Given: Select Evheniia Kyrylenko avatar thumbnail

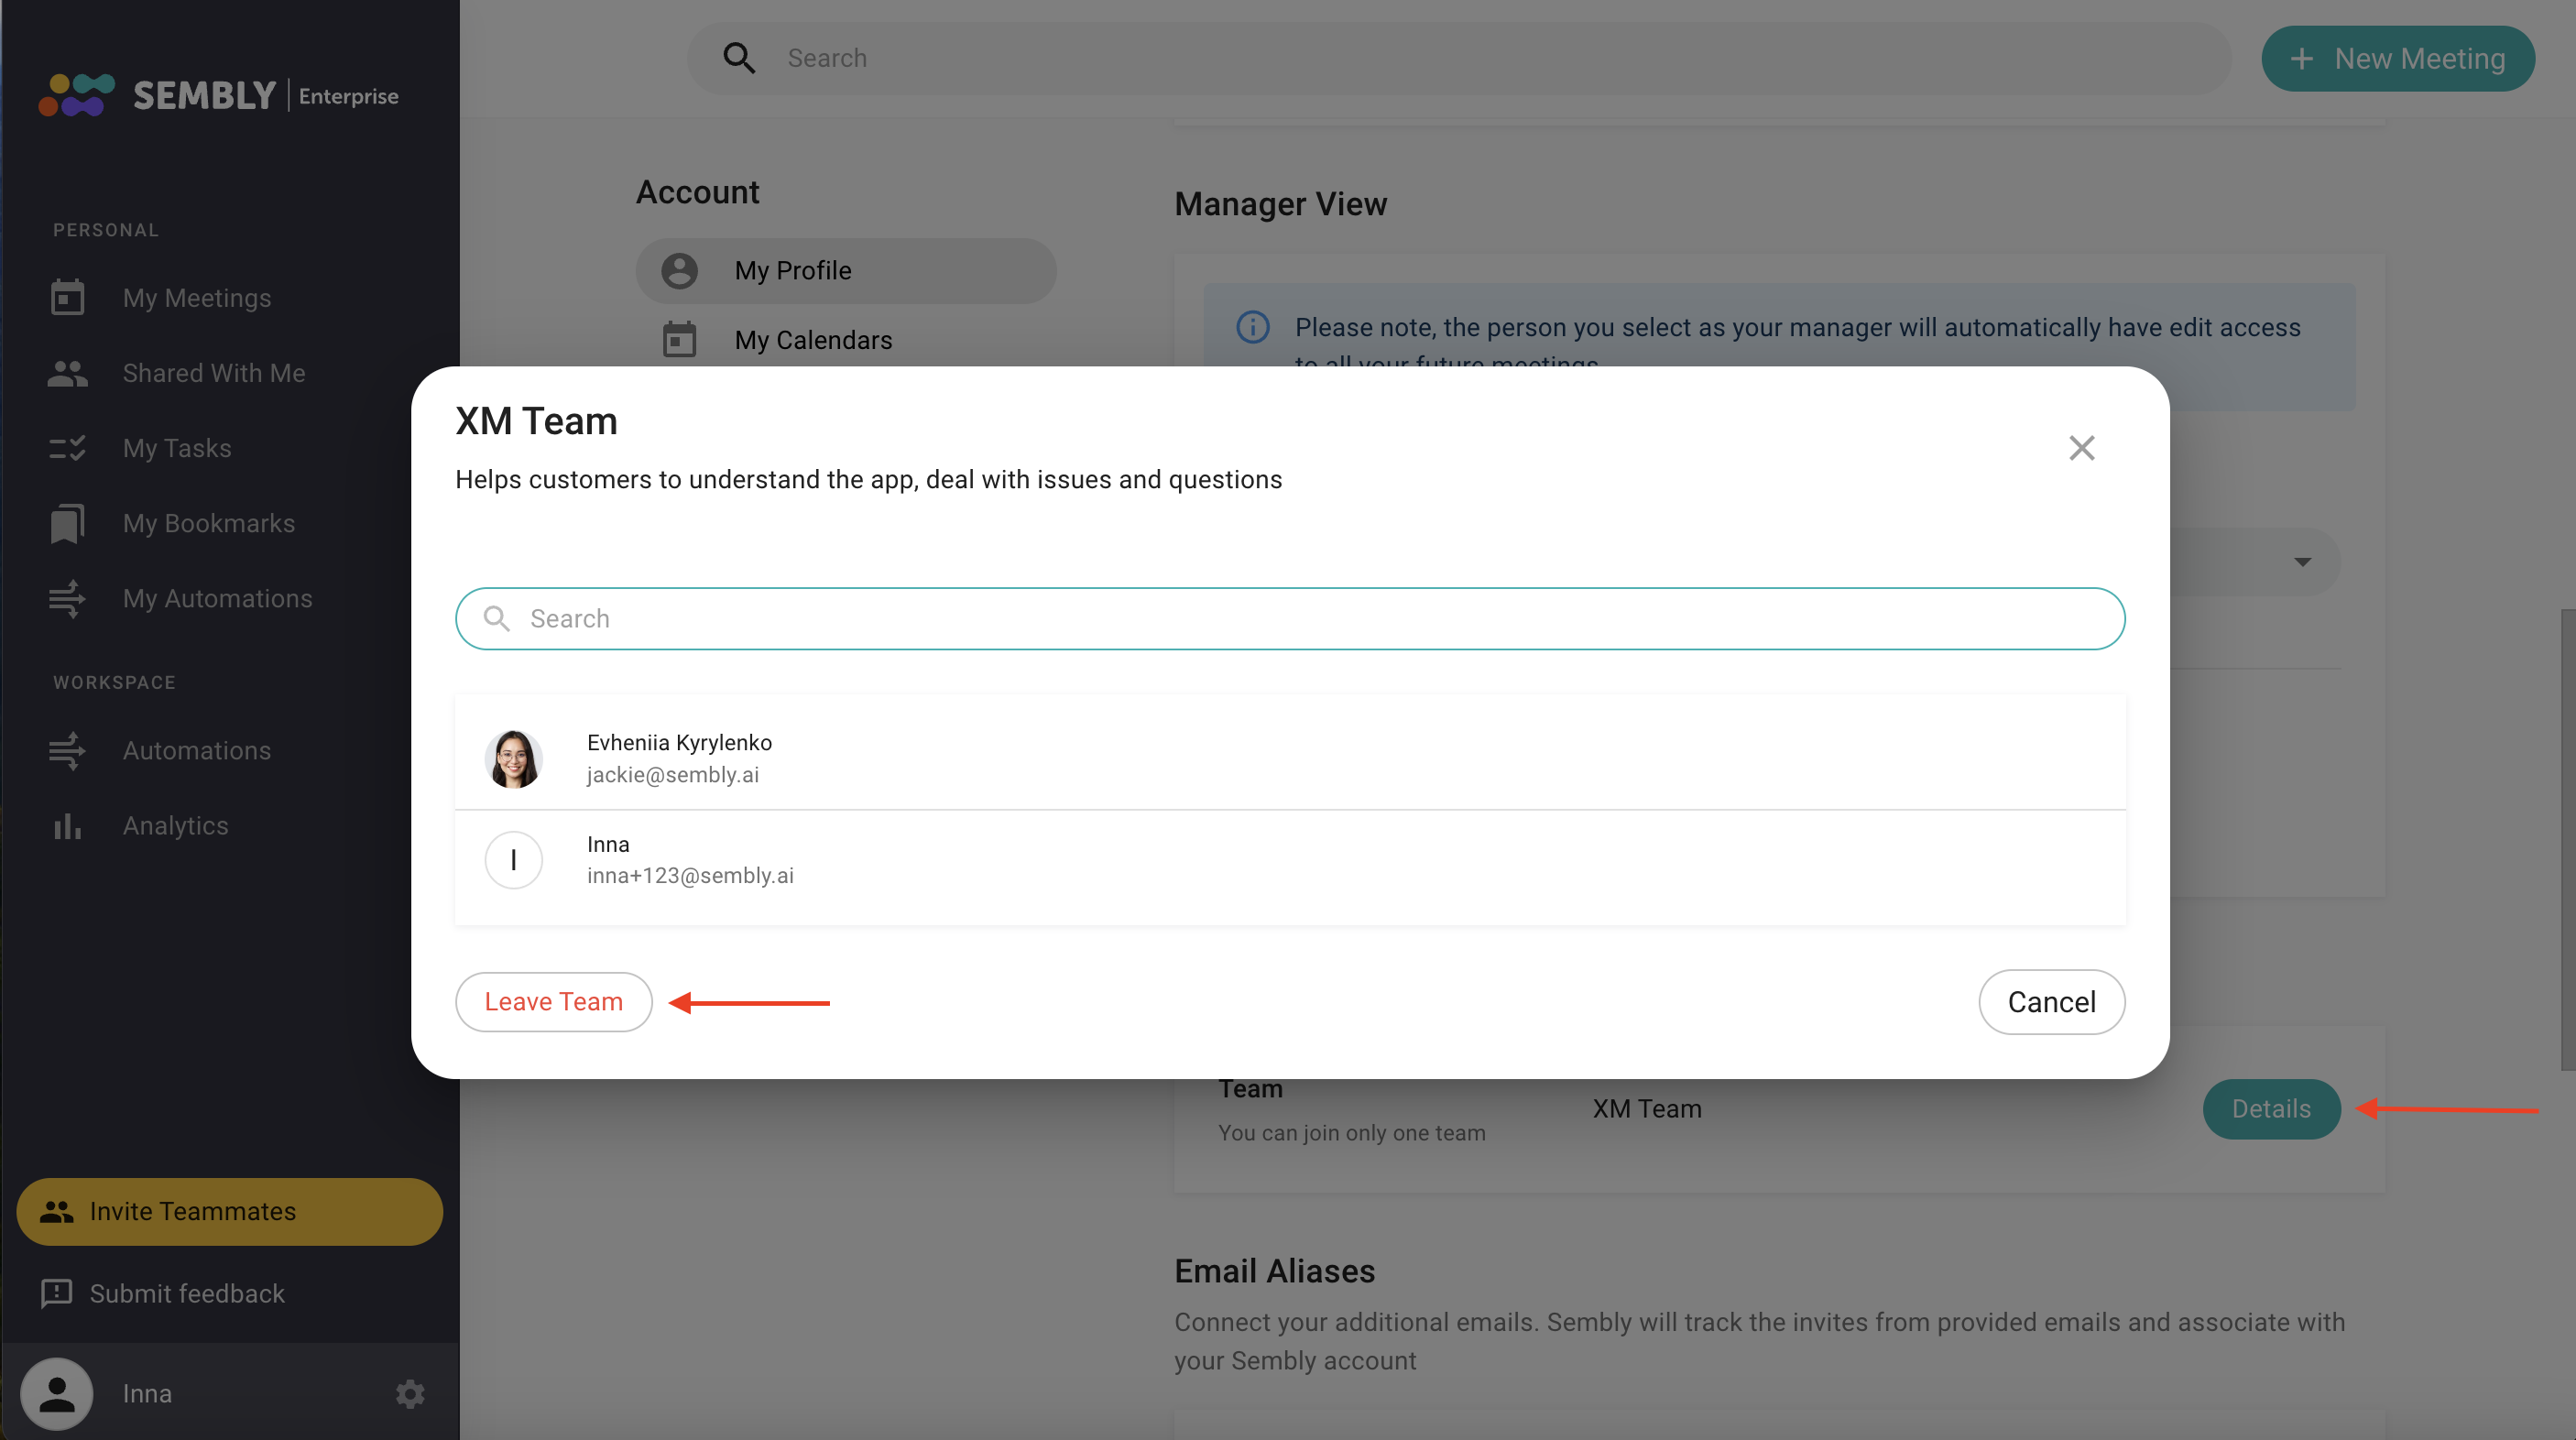Looking at the screenshot, I should tap(513, 759).
